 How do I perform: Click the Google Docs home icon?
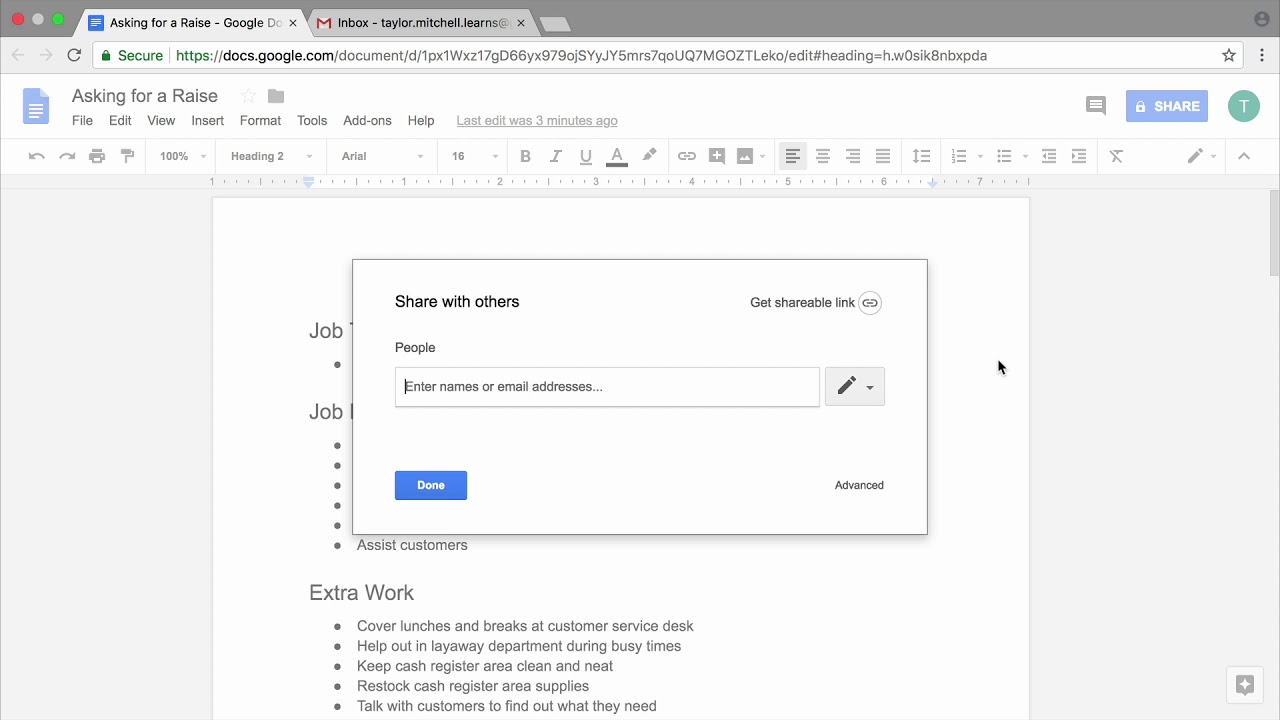pos(36,106)
